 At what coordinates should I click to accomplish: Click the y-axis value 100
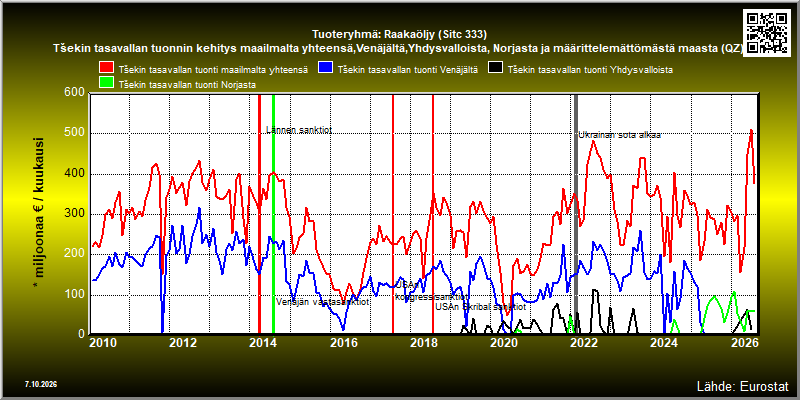[x=77, y=295]
